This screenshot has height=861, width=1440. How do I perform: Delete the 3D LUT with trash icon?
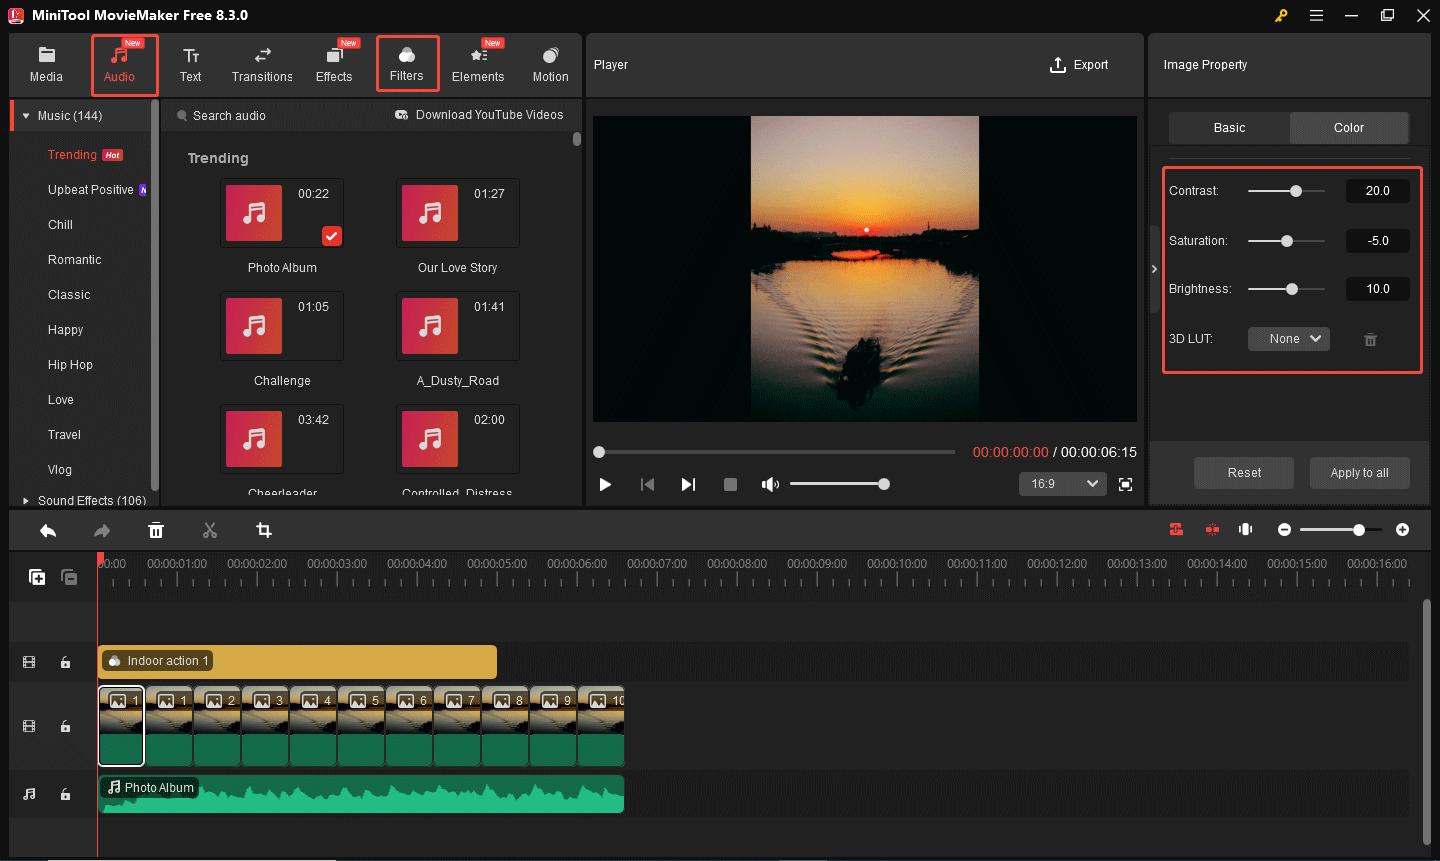1370,340
